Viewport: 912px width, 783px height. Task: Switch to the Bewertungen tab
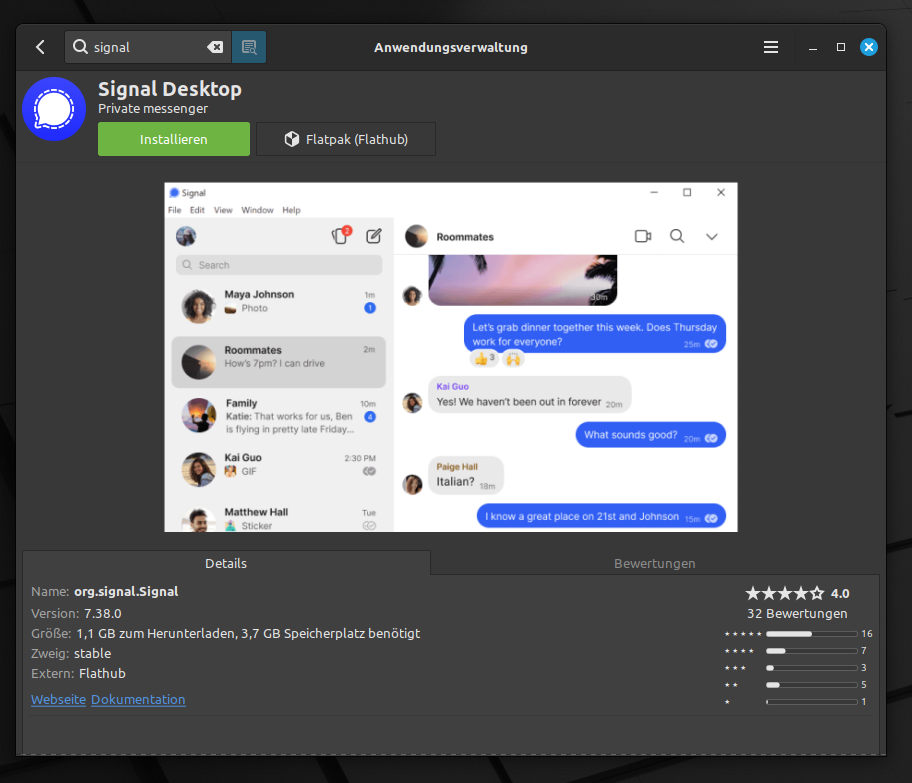point(654,563)
